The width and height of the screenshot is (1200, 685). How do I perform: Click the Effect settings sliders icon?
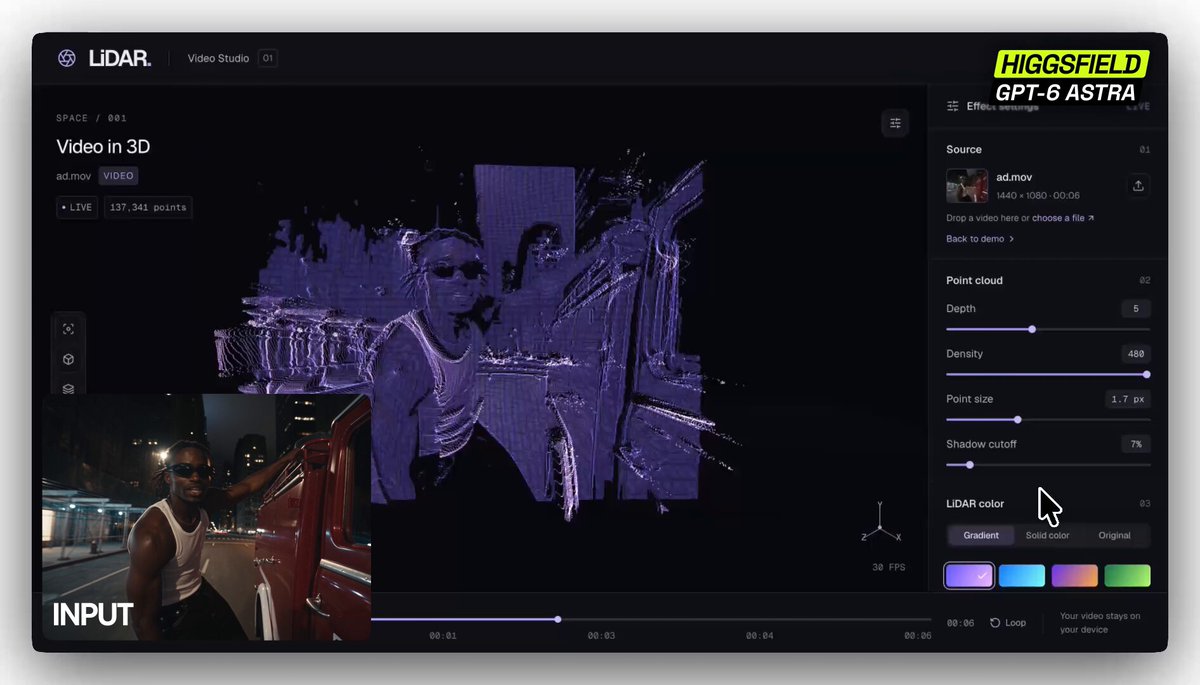pos(953,106)
